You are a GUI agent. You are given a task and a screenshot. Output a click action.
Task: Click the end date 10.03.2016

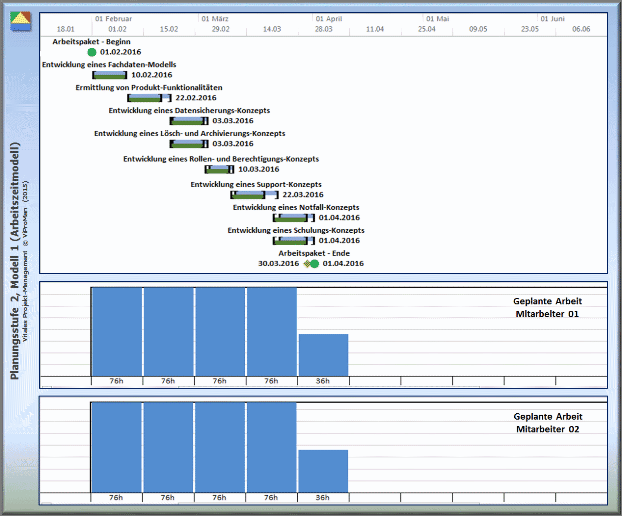click(x=259, y=169)
